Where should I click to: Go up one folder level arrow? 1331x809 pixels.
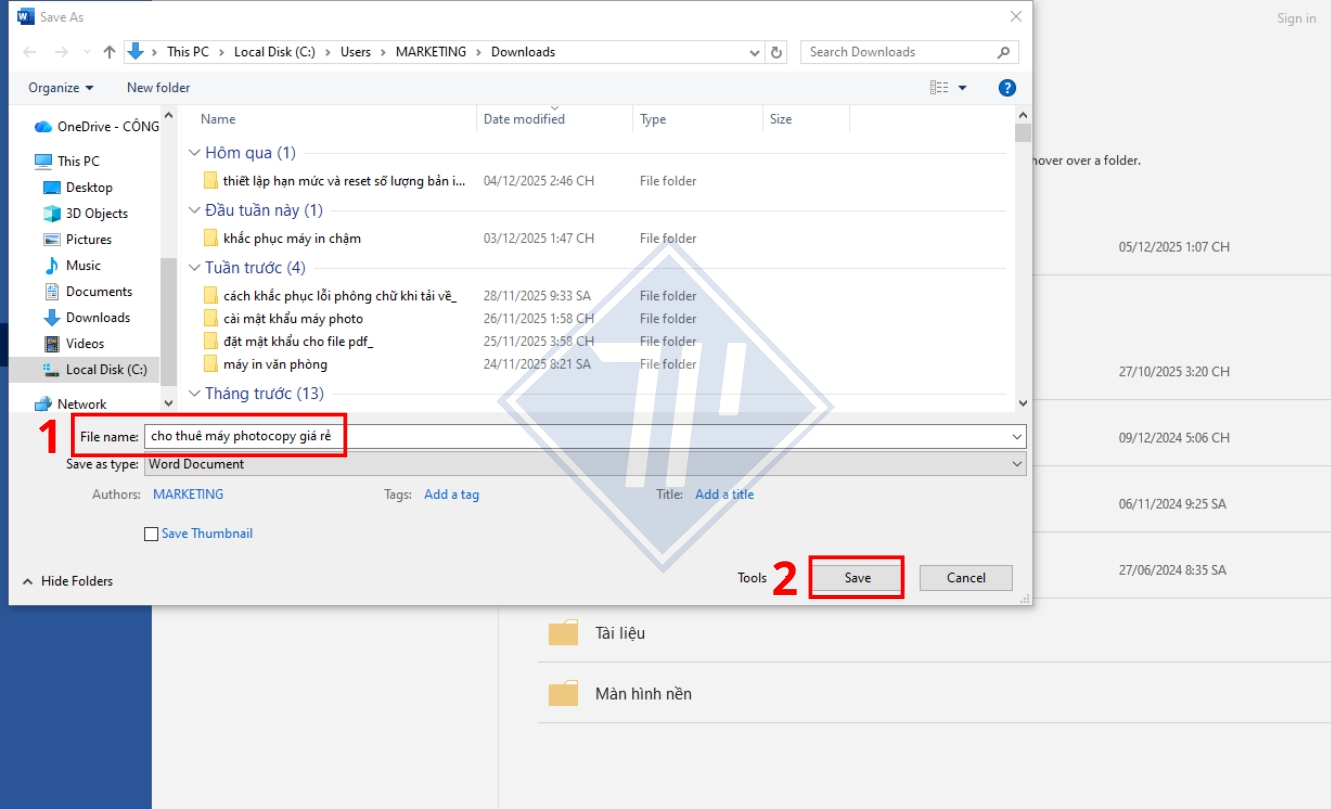[110, 52]
